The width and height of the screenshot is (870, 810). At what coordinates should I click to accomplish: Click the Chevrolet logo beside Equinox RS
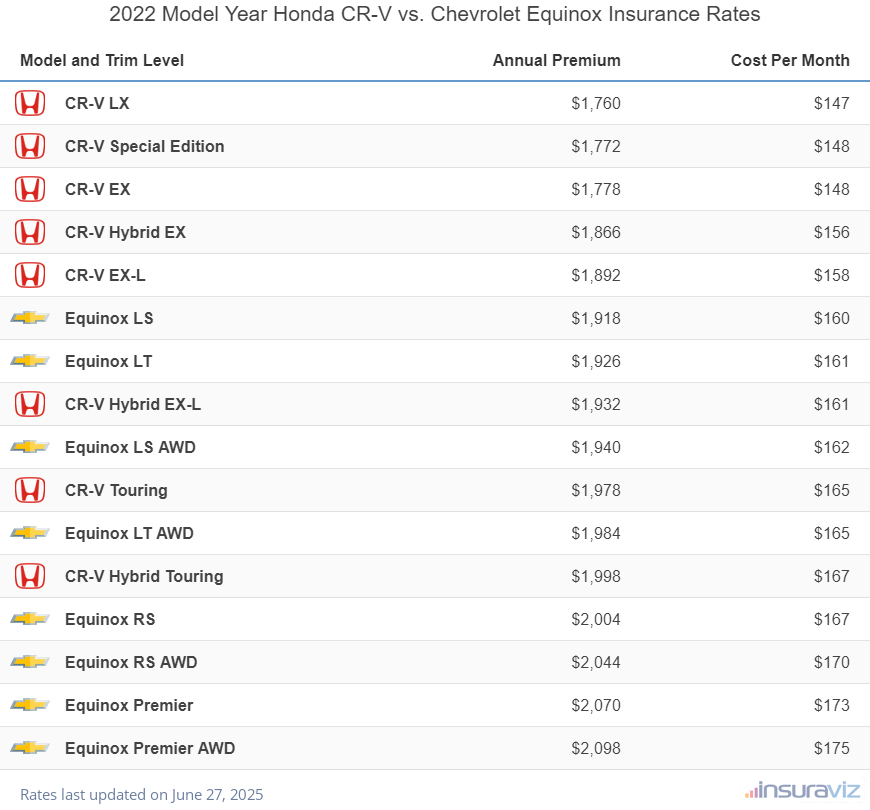point(30,619)
